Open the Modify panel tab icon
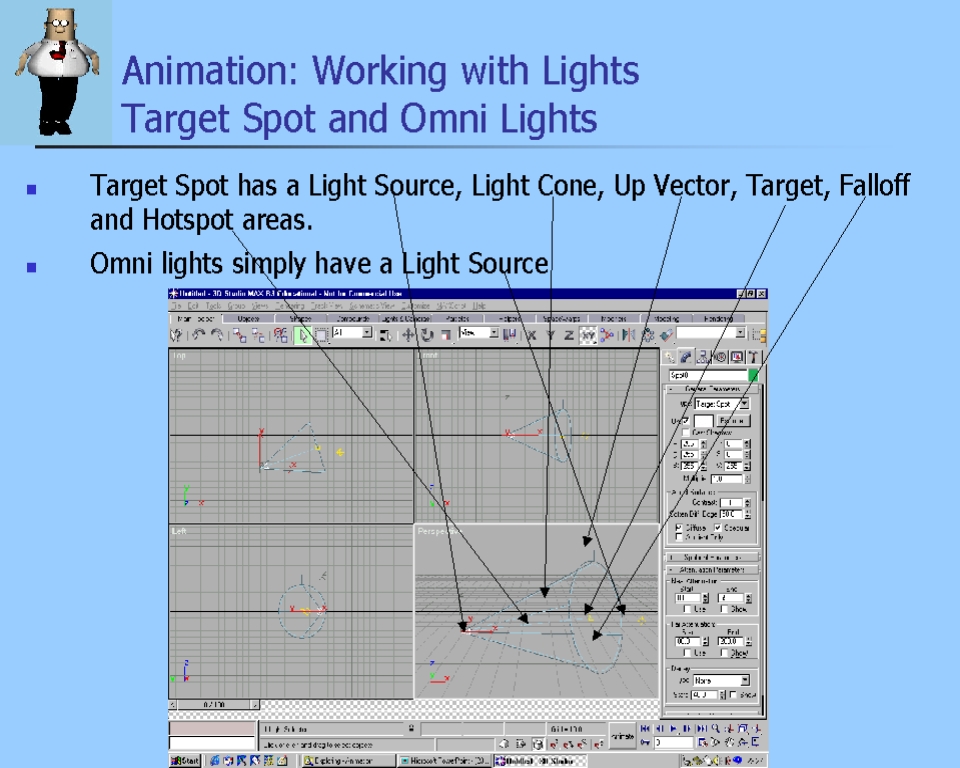 (686, 356)
